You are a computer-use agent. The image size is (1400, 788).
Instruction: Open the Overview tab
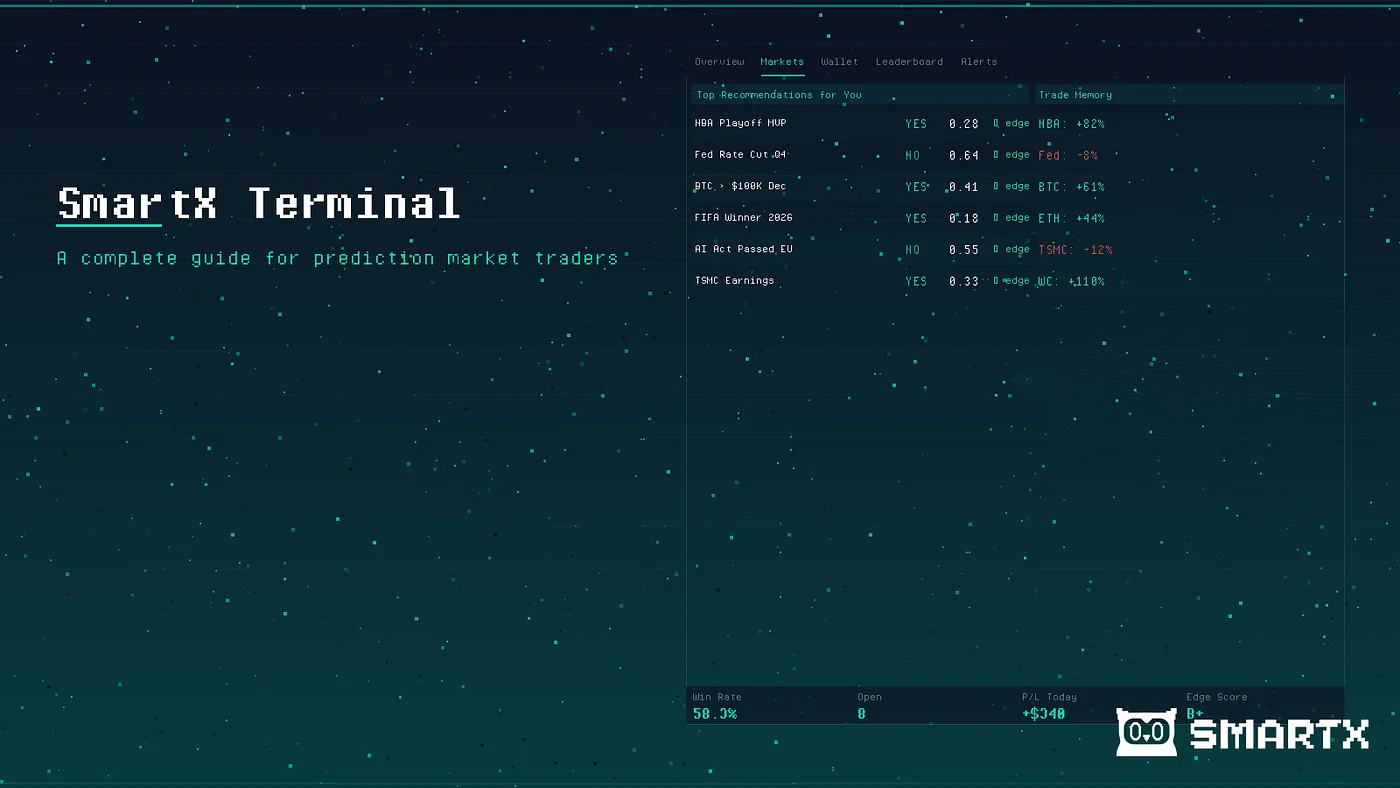719,62
